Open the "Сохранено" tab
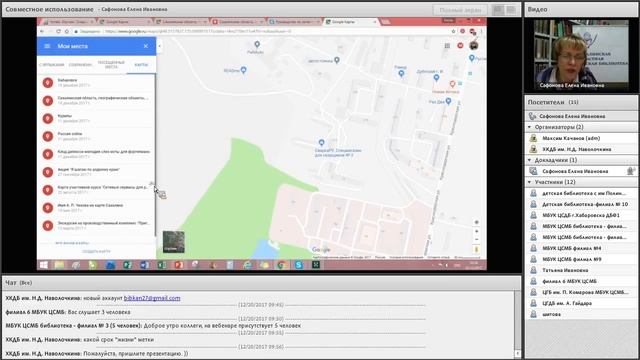 point(80,65)
